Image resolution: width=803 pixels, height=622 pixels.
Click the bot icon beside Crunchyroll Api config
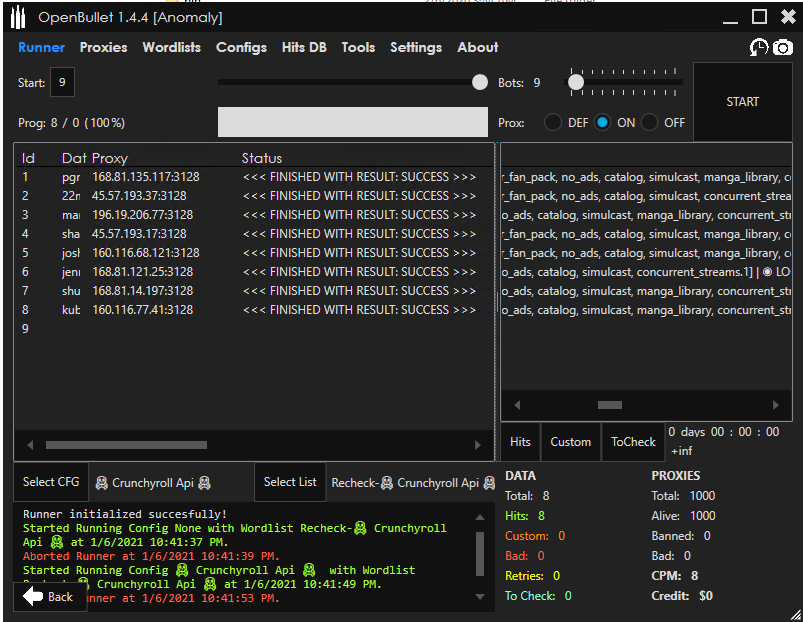(101, 482)
